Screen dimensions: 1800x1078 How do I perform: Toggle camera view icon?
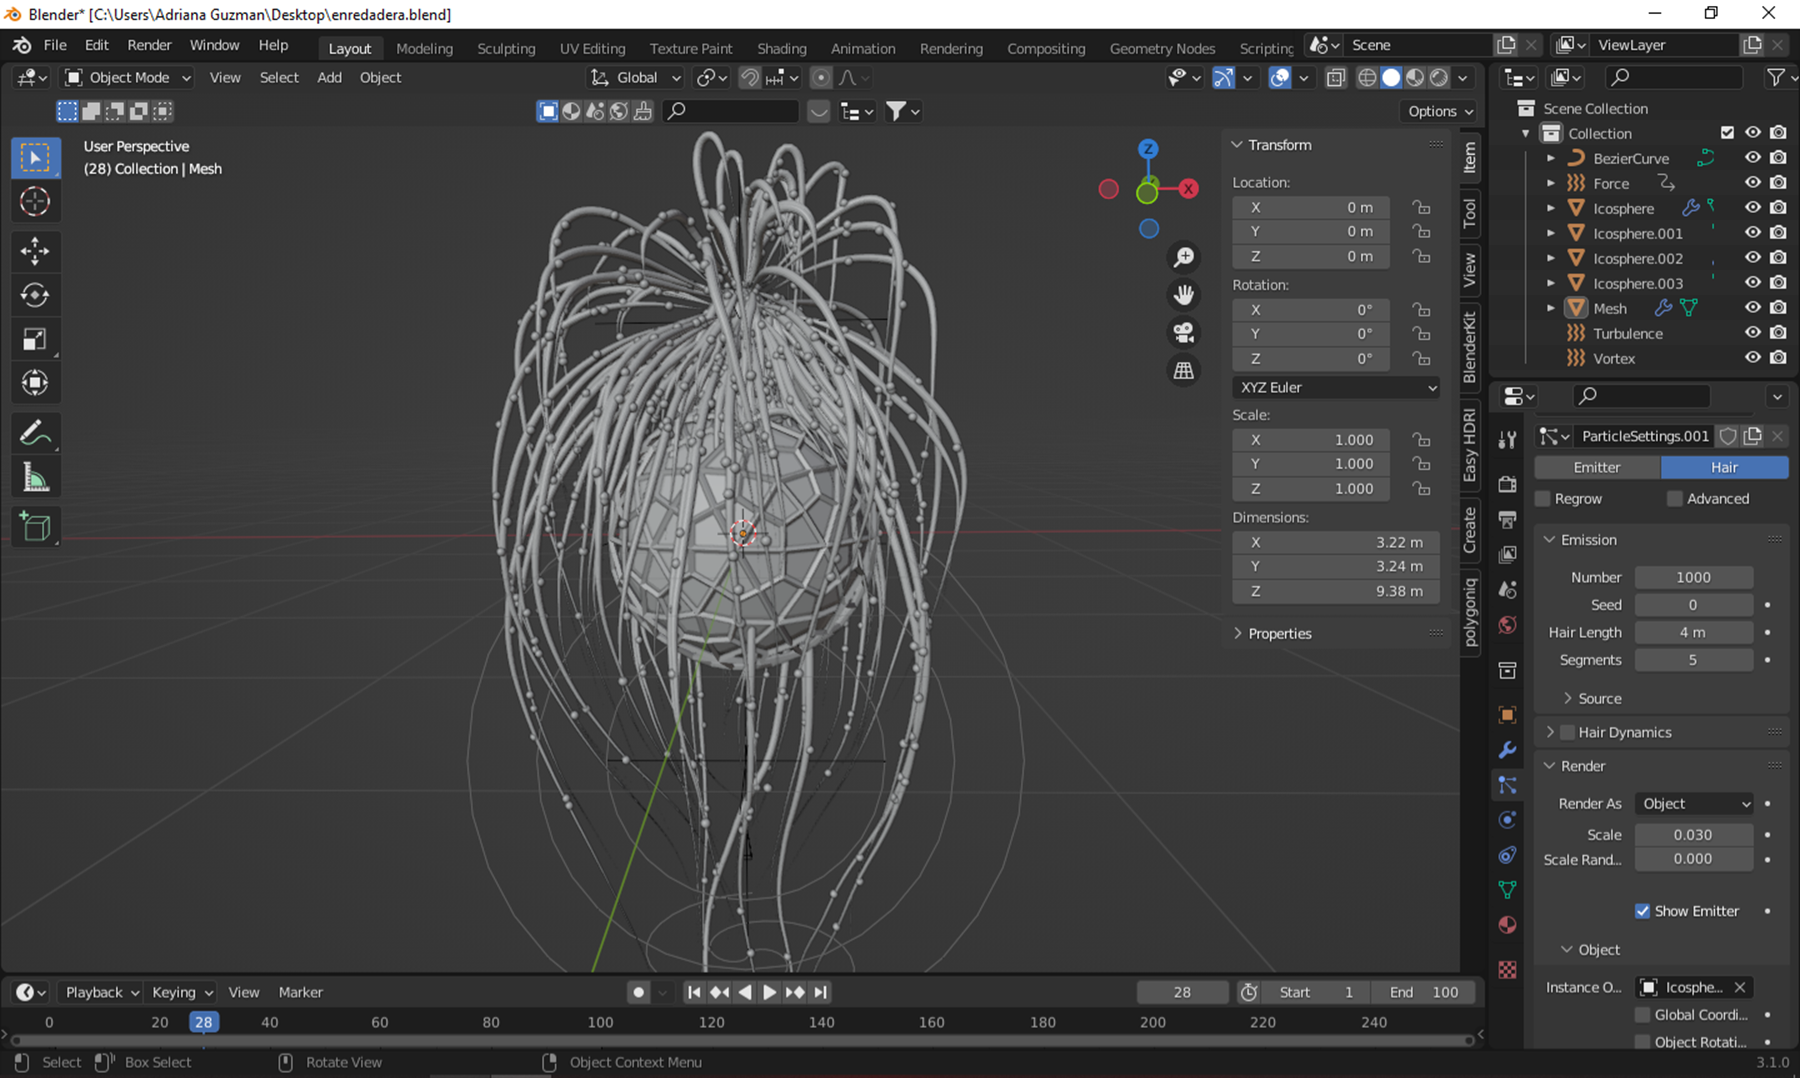[1184, 333]
